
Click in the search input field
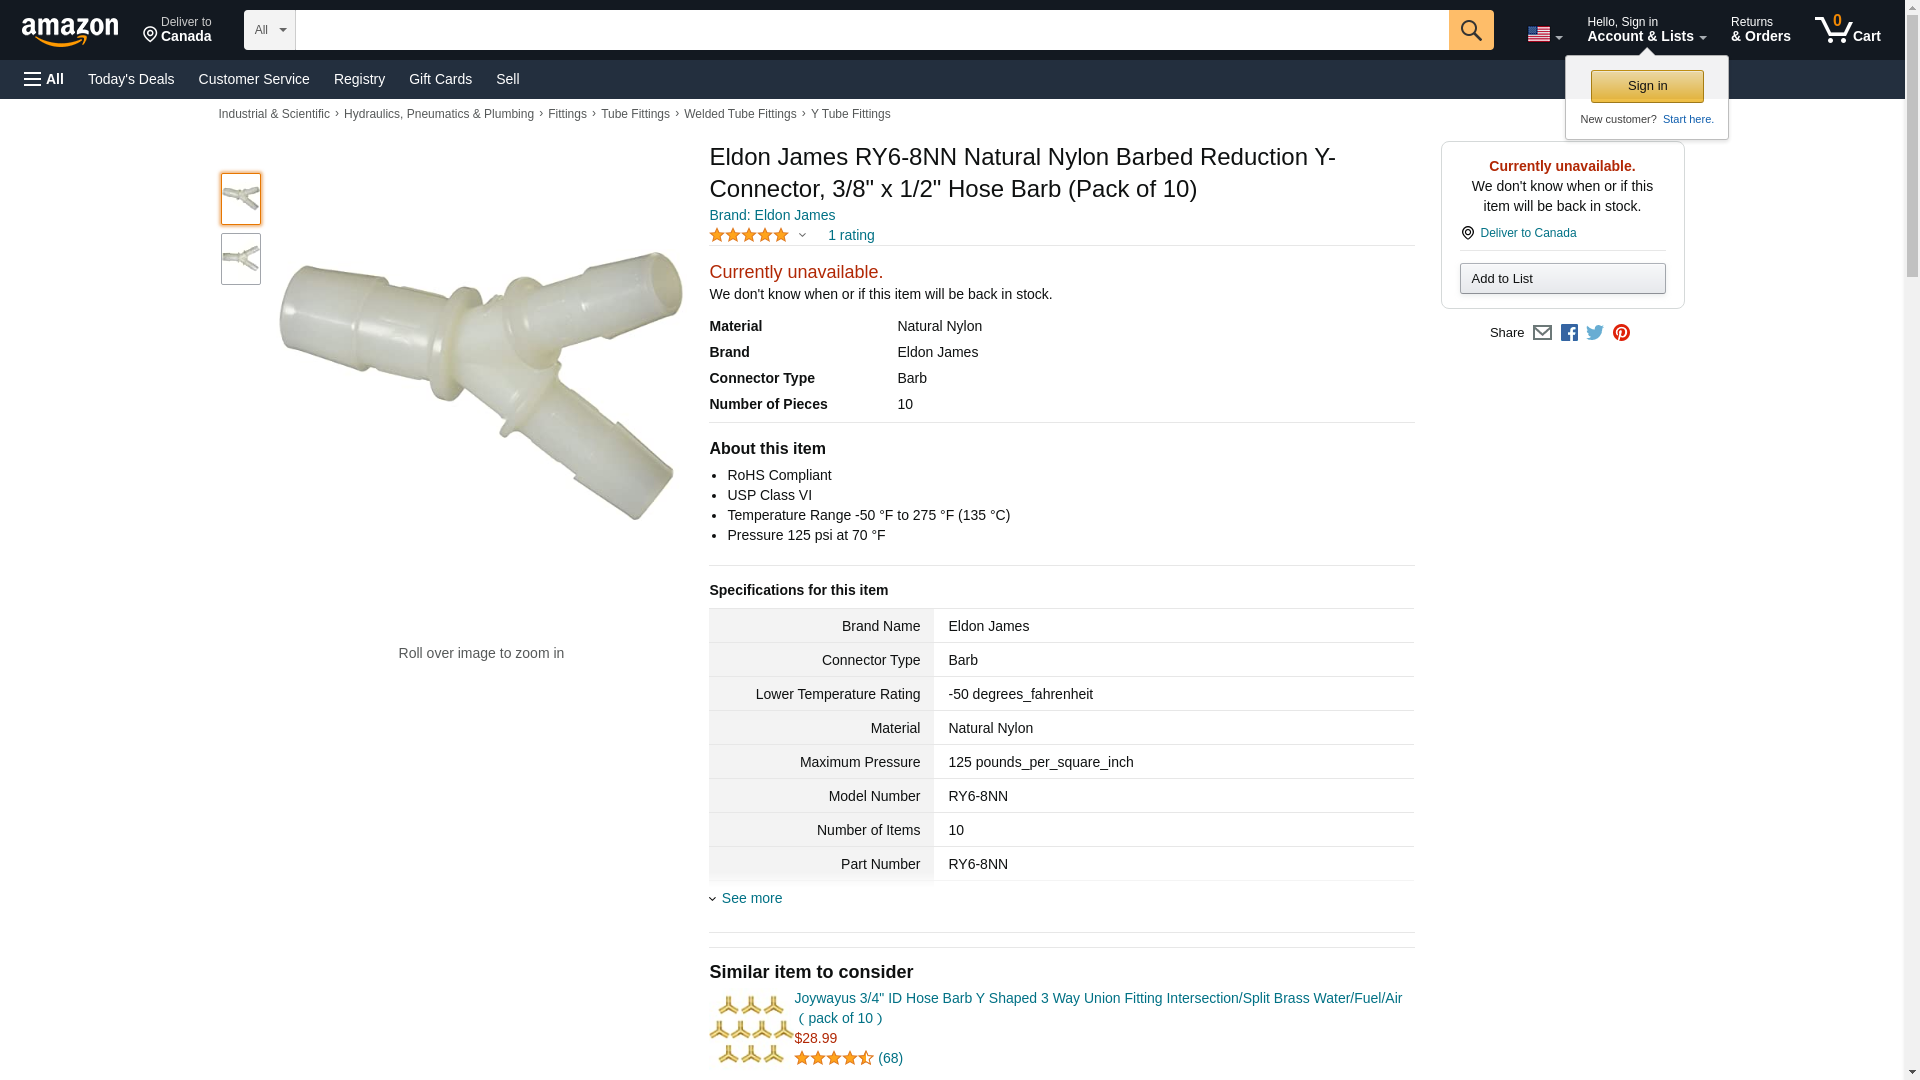(872, 30)
